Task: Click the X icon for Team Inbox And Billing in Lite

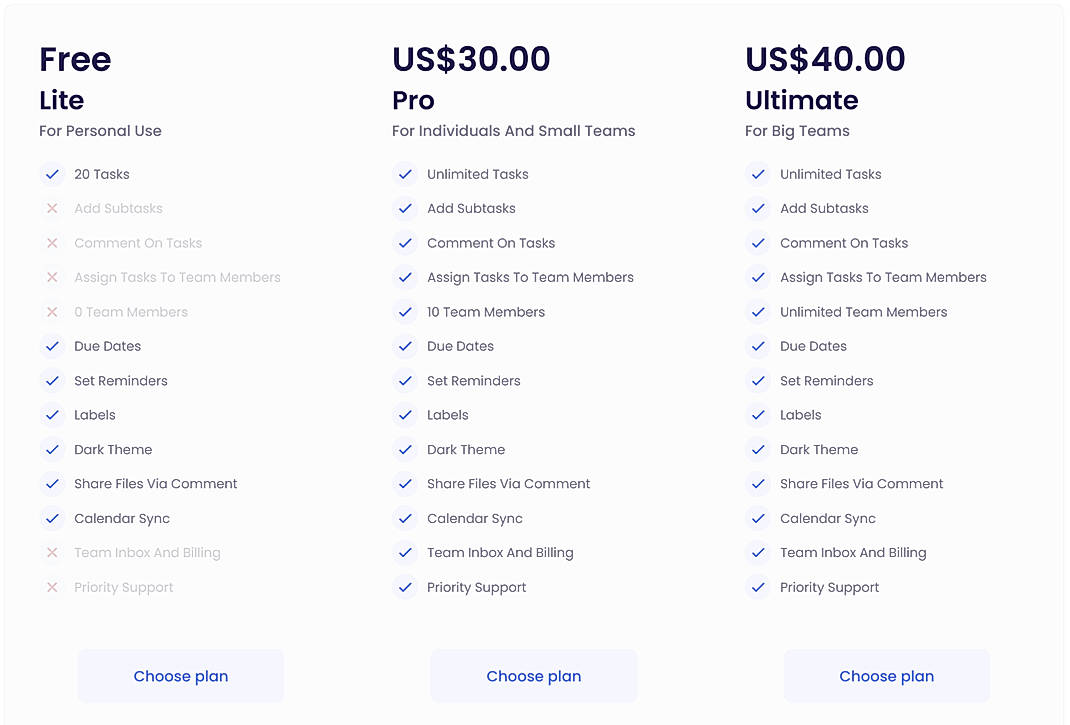Action: pyautogui.click(x=52, y=552)
